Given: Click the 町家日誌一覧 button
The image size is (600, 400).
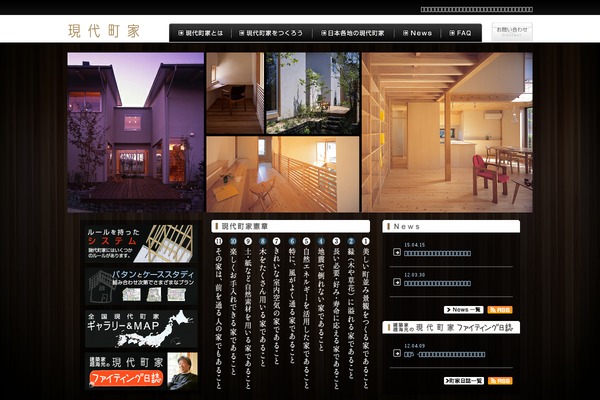Looking at the screenshot, I should pyautogui.click(x=464, y=381).
